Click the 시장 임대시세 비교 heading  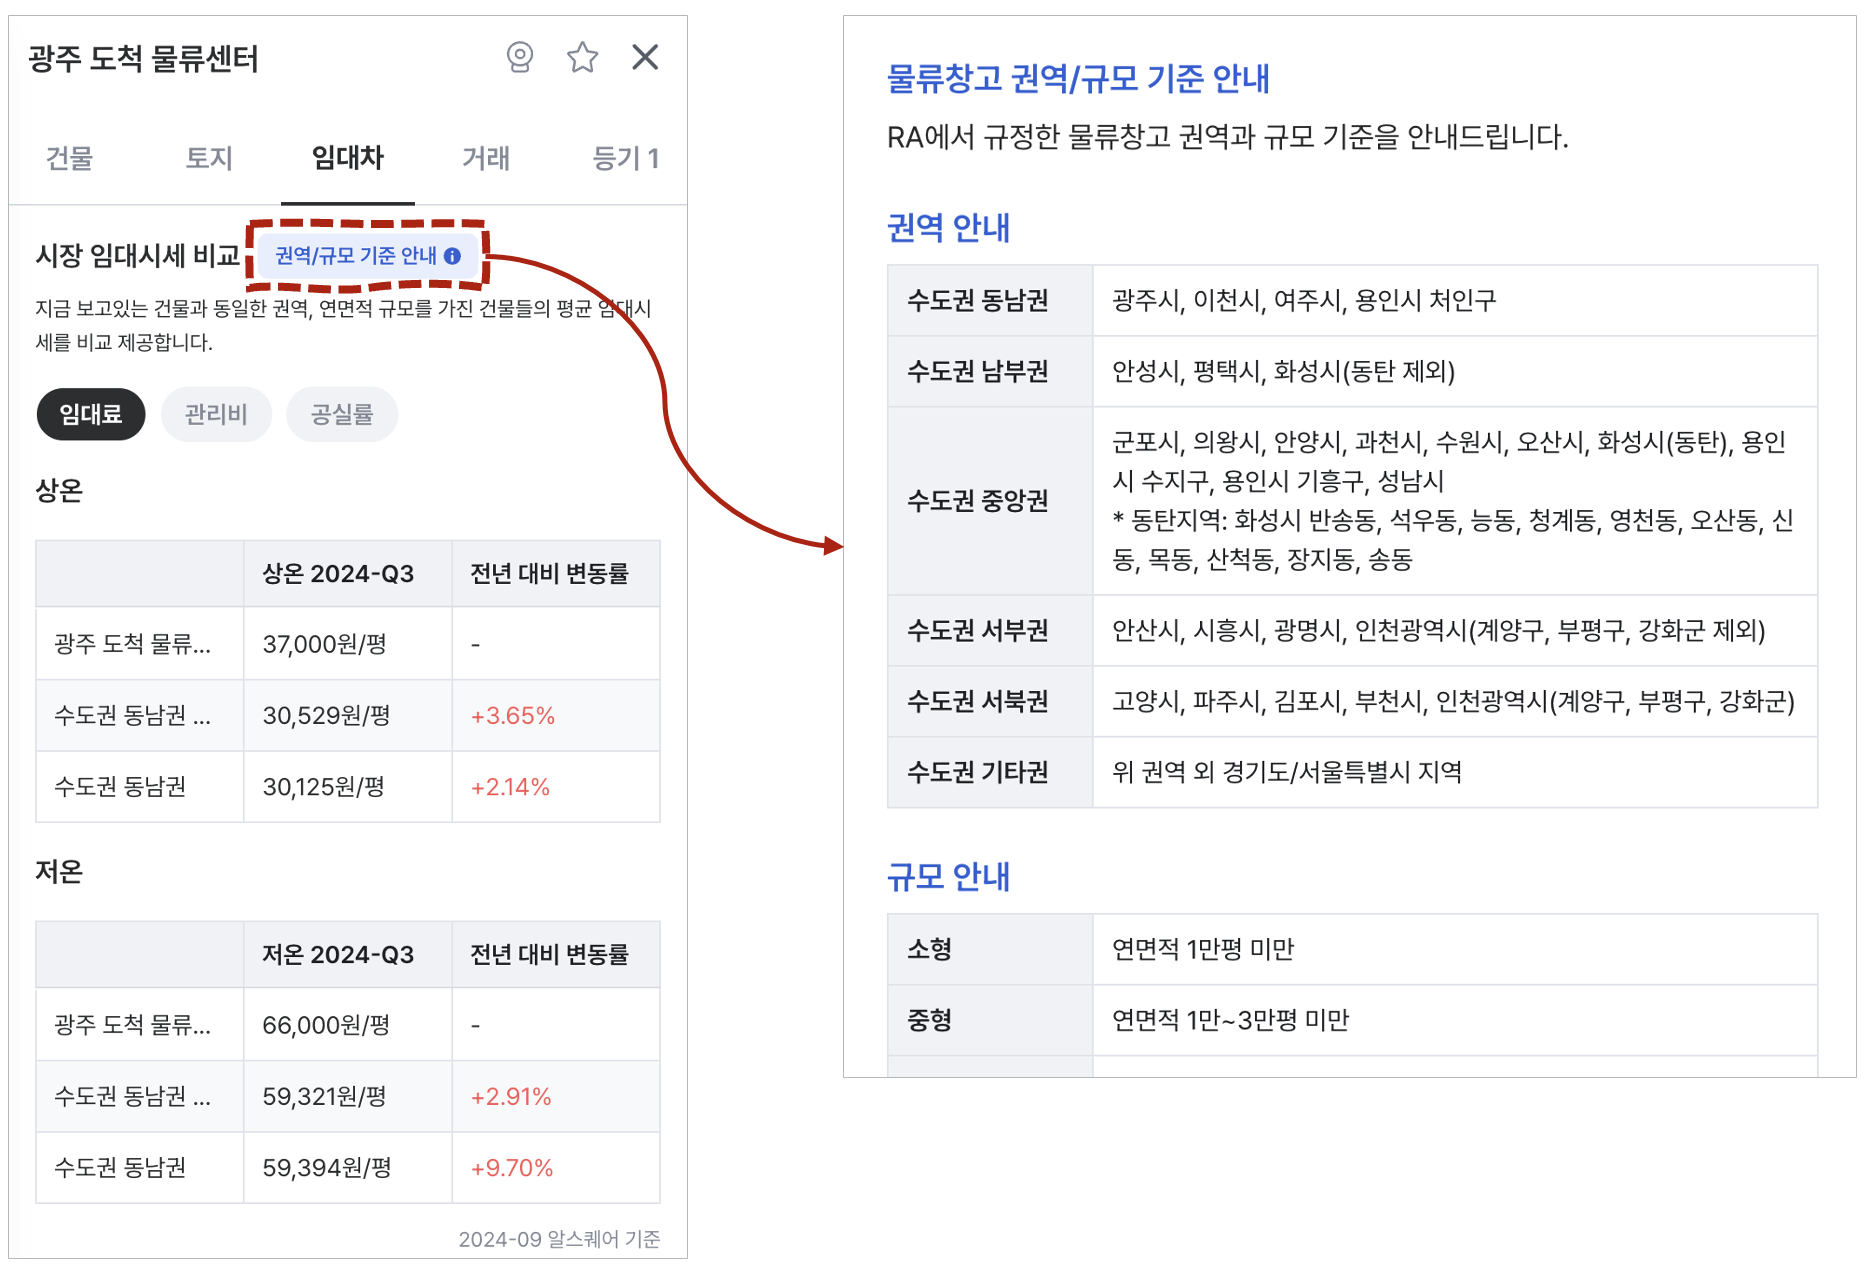(138, 256)
